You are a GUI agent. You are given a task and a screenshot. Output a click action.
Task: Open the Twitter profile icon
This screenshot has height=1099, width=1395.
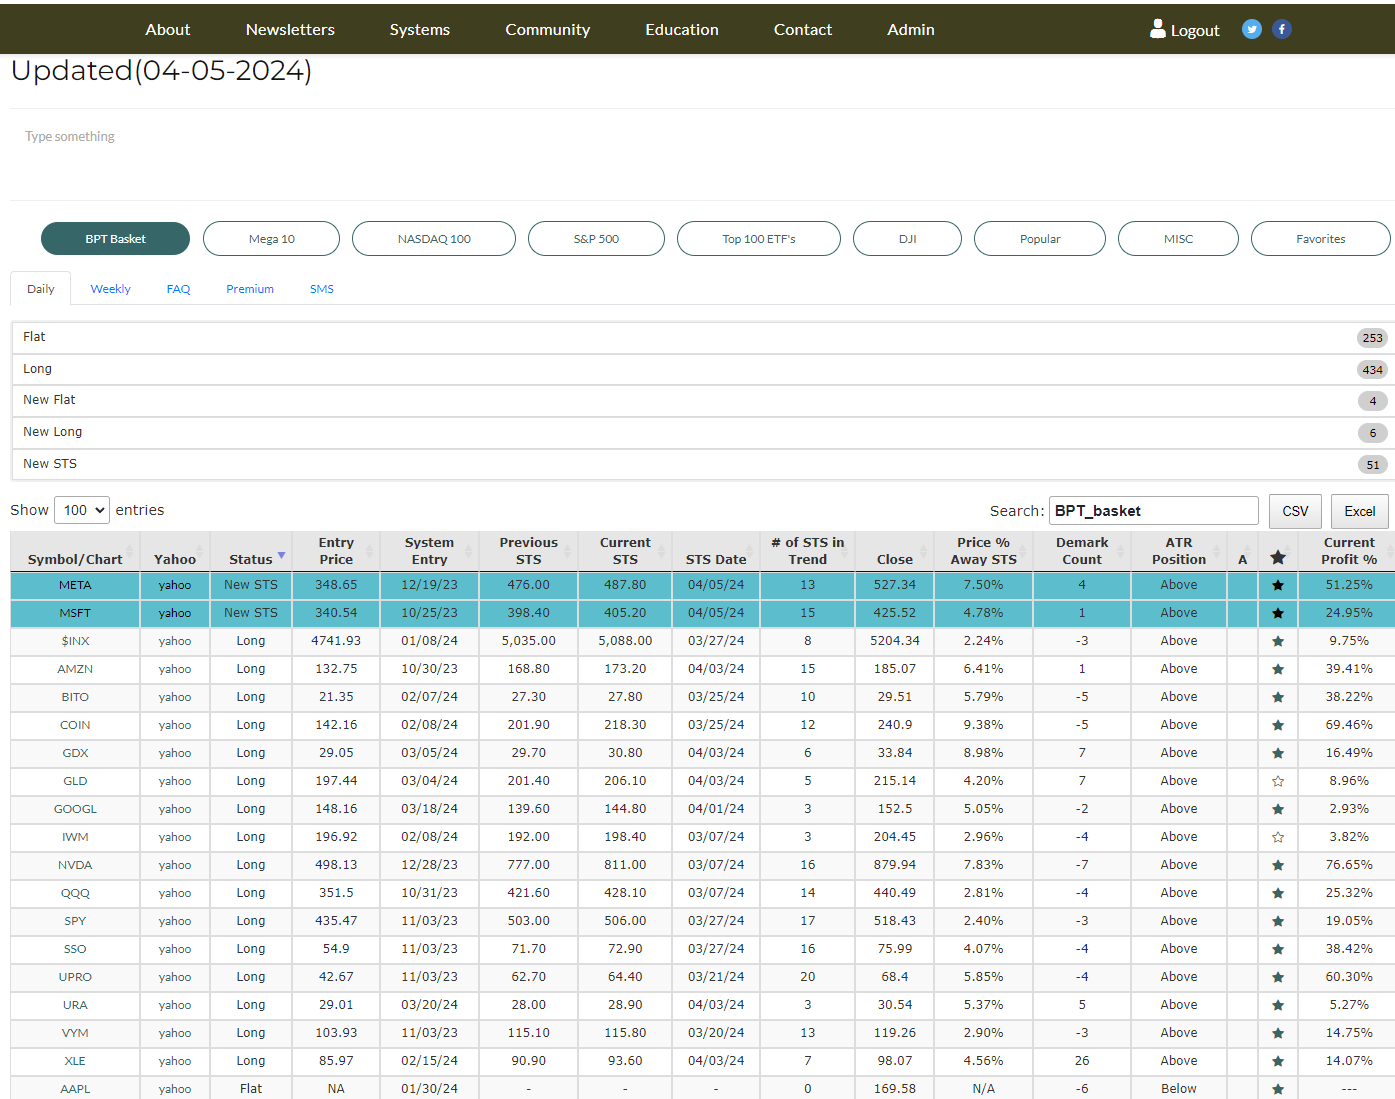pyautogui.click(x=1251, y=29)
